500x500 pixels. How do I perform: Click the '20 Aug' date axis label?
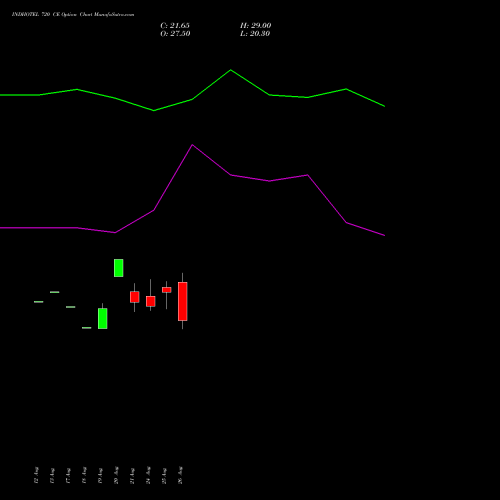[116, 475]
